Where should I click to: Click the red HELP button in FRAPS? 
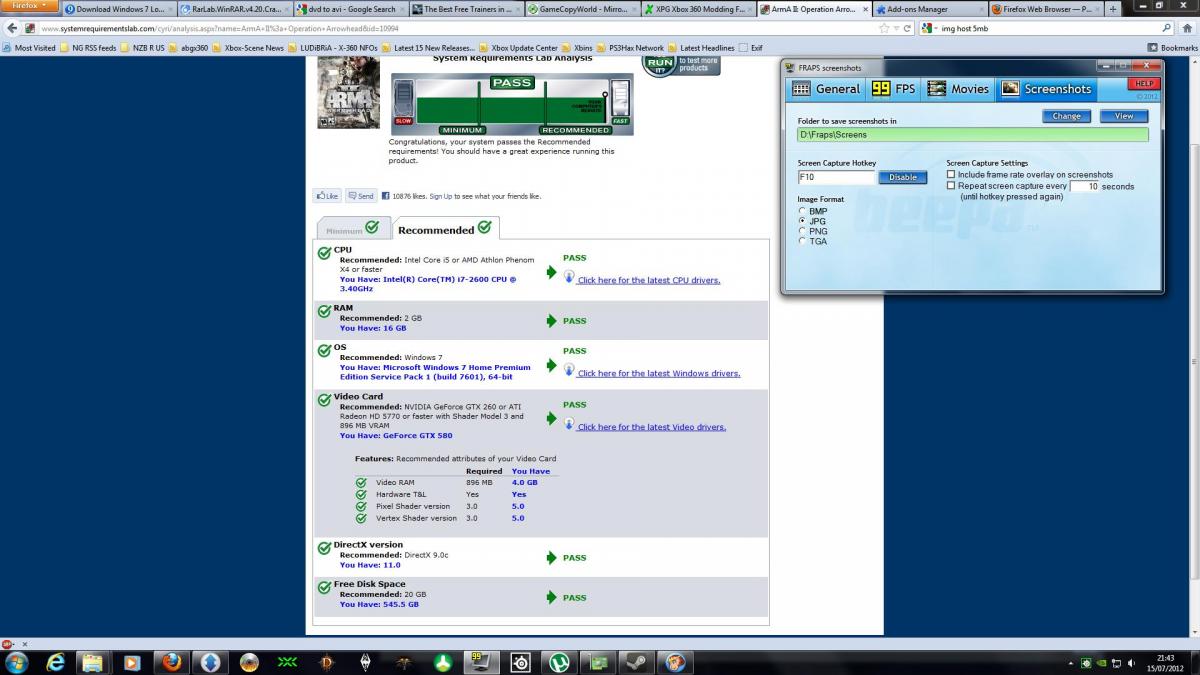click(x=1144, y=84)
